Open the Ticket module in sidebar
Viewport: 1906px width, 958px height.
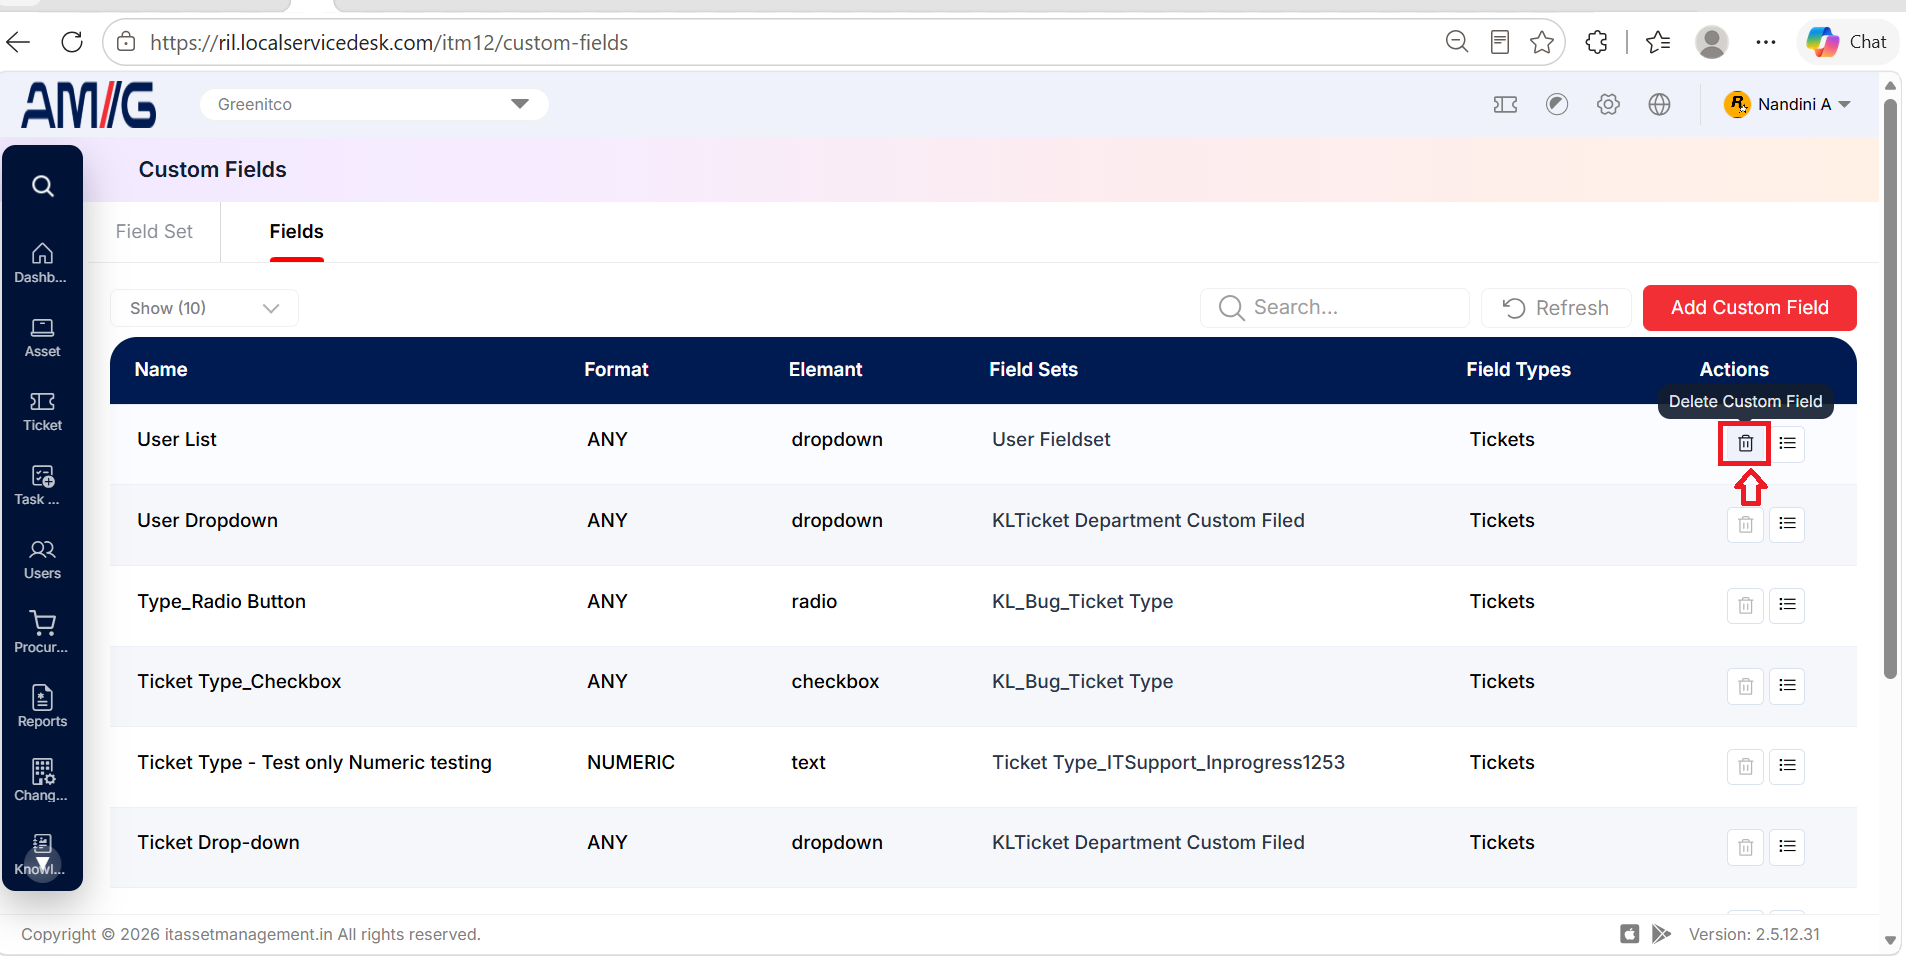coord(42,412)
